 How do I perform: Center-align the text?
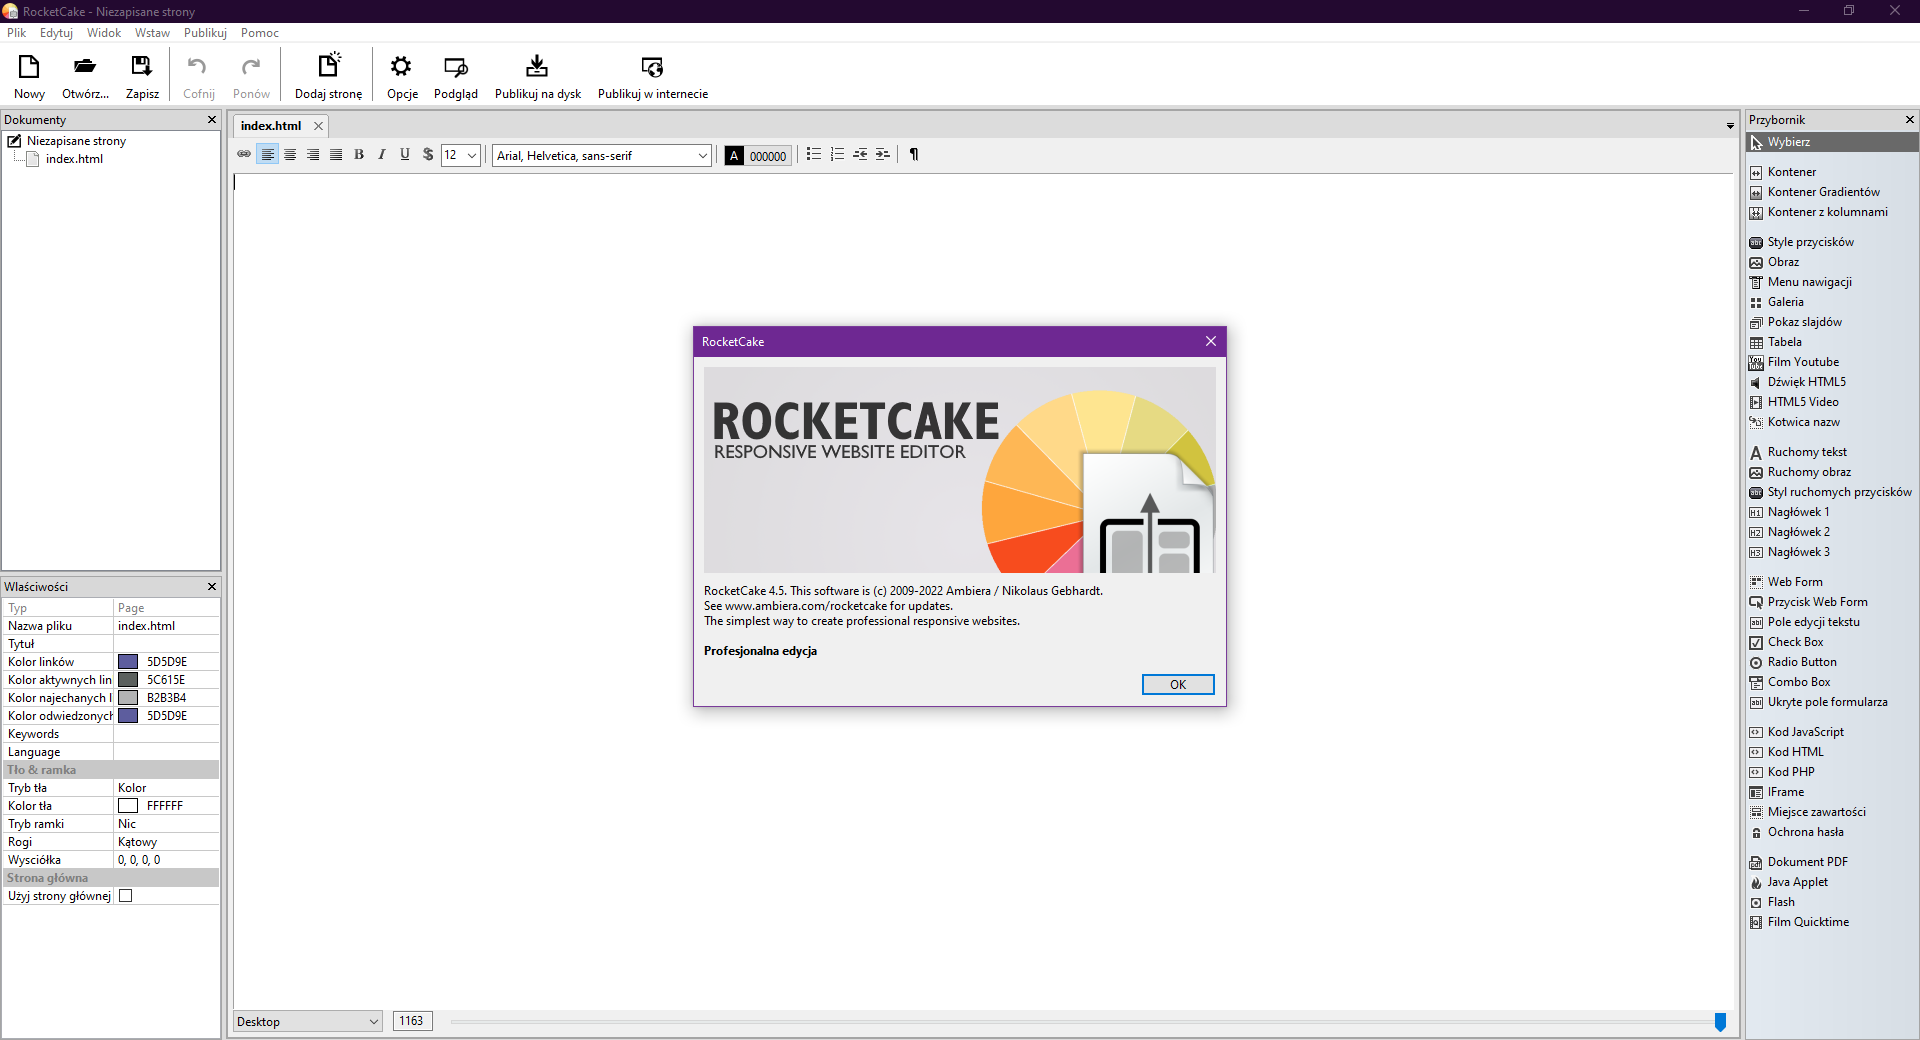[x=290, y=155]
